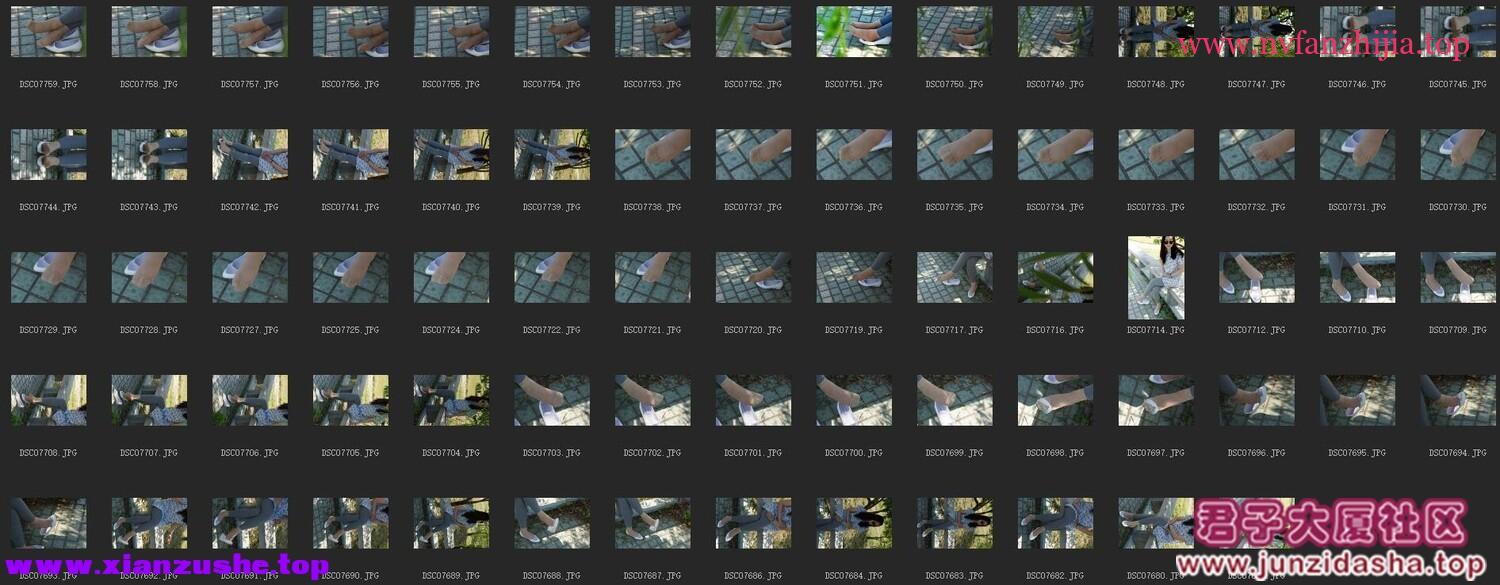Viewport: 1500px width, 585px height.
Task: Select the DSC07753.JPG file label
Action: [652, 85]
